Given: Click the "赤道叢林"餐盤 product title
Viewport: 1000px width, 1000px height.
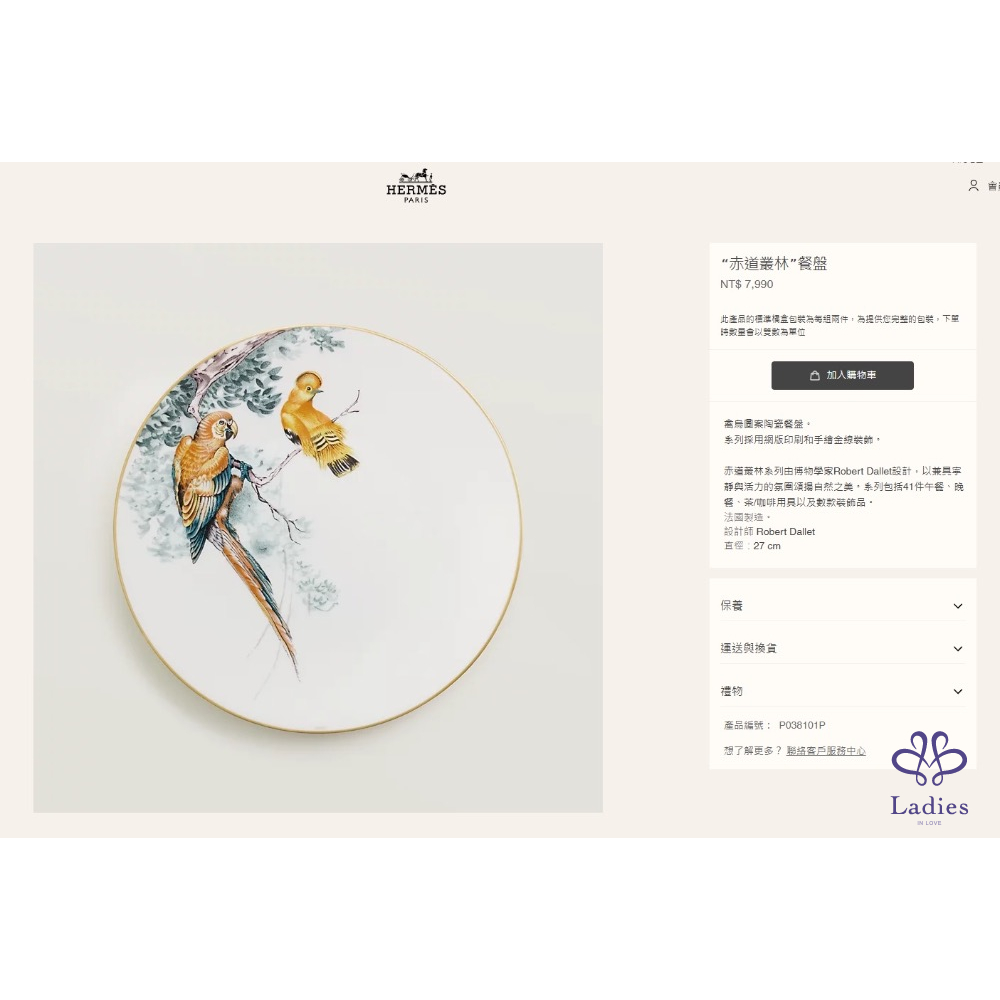Looking at the screenshot, I should pyautogui.click(x=774, y=263).
